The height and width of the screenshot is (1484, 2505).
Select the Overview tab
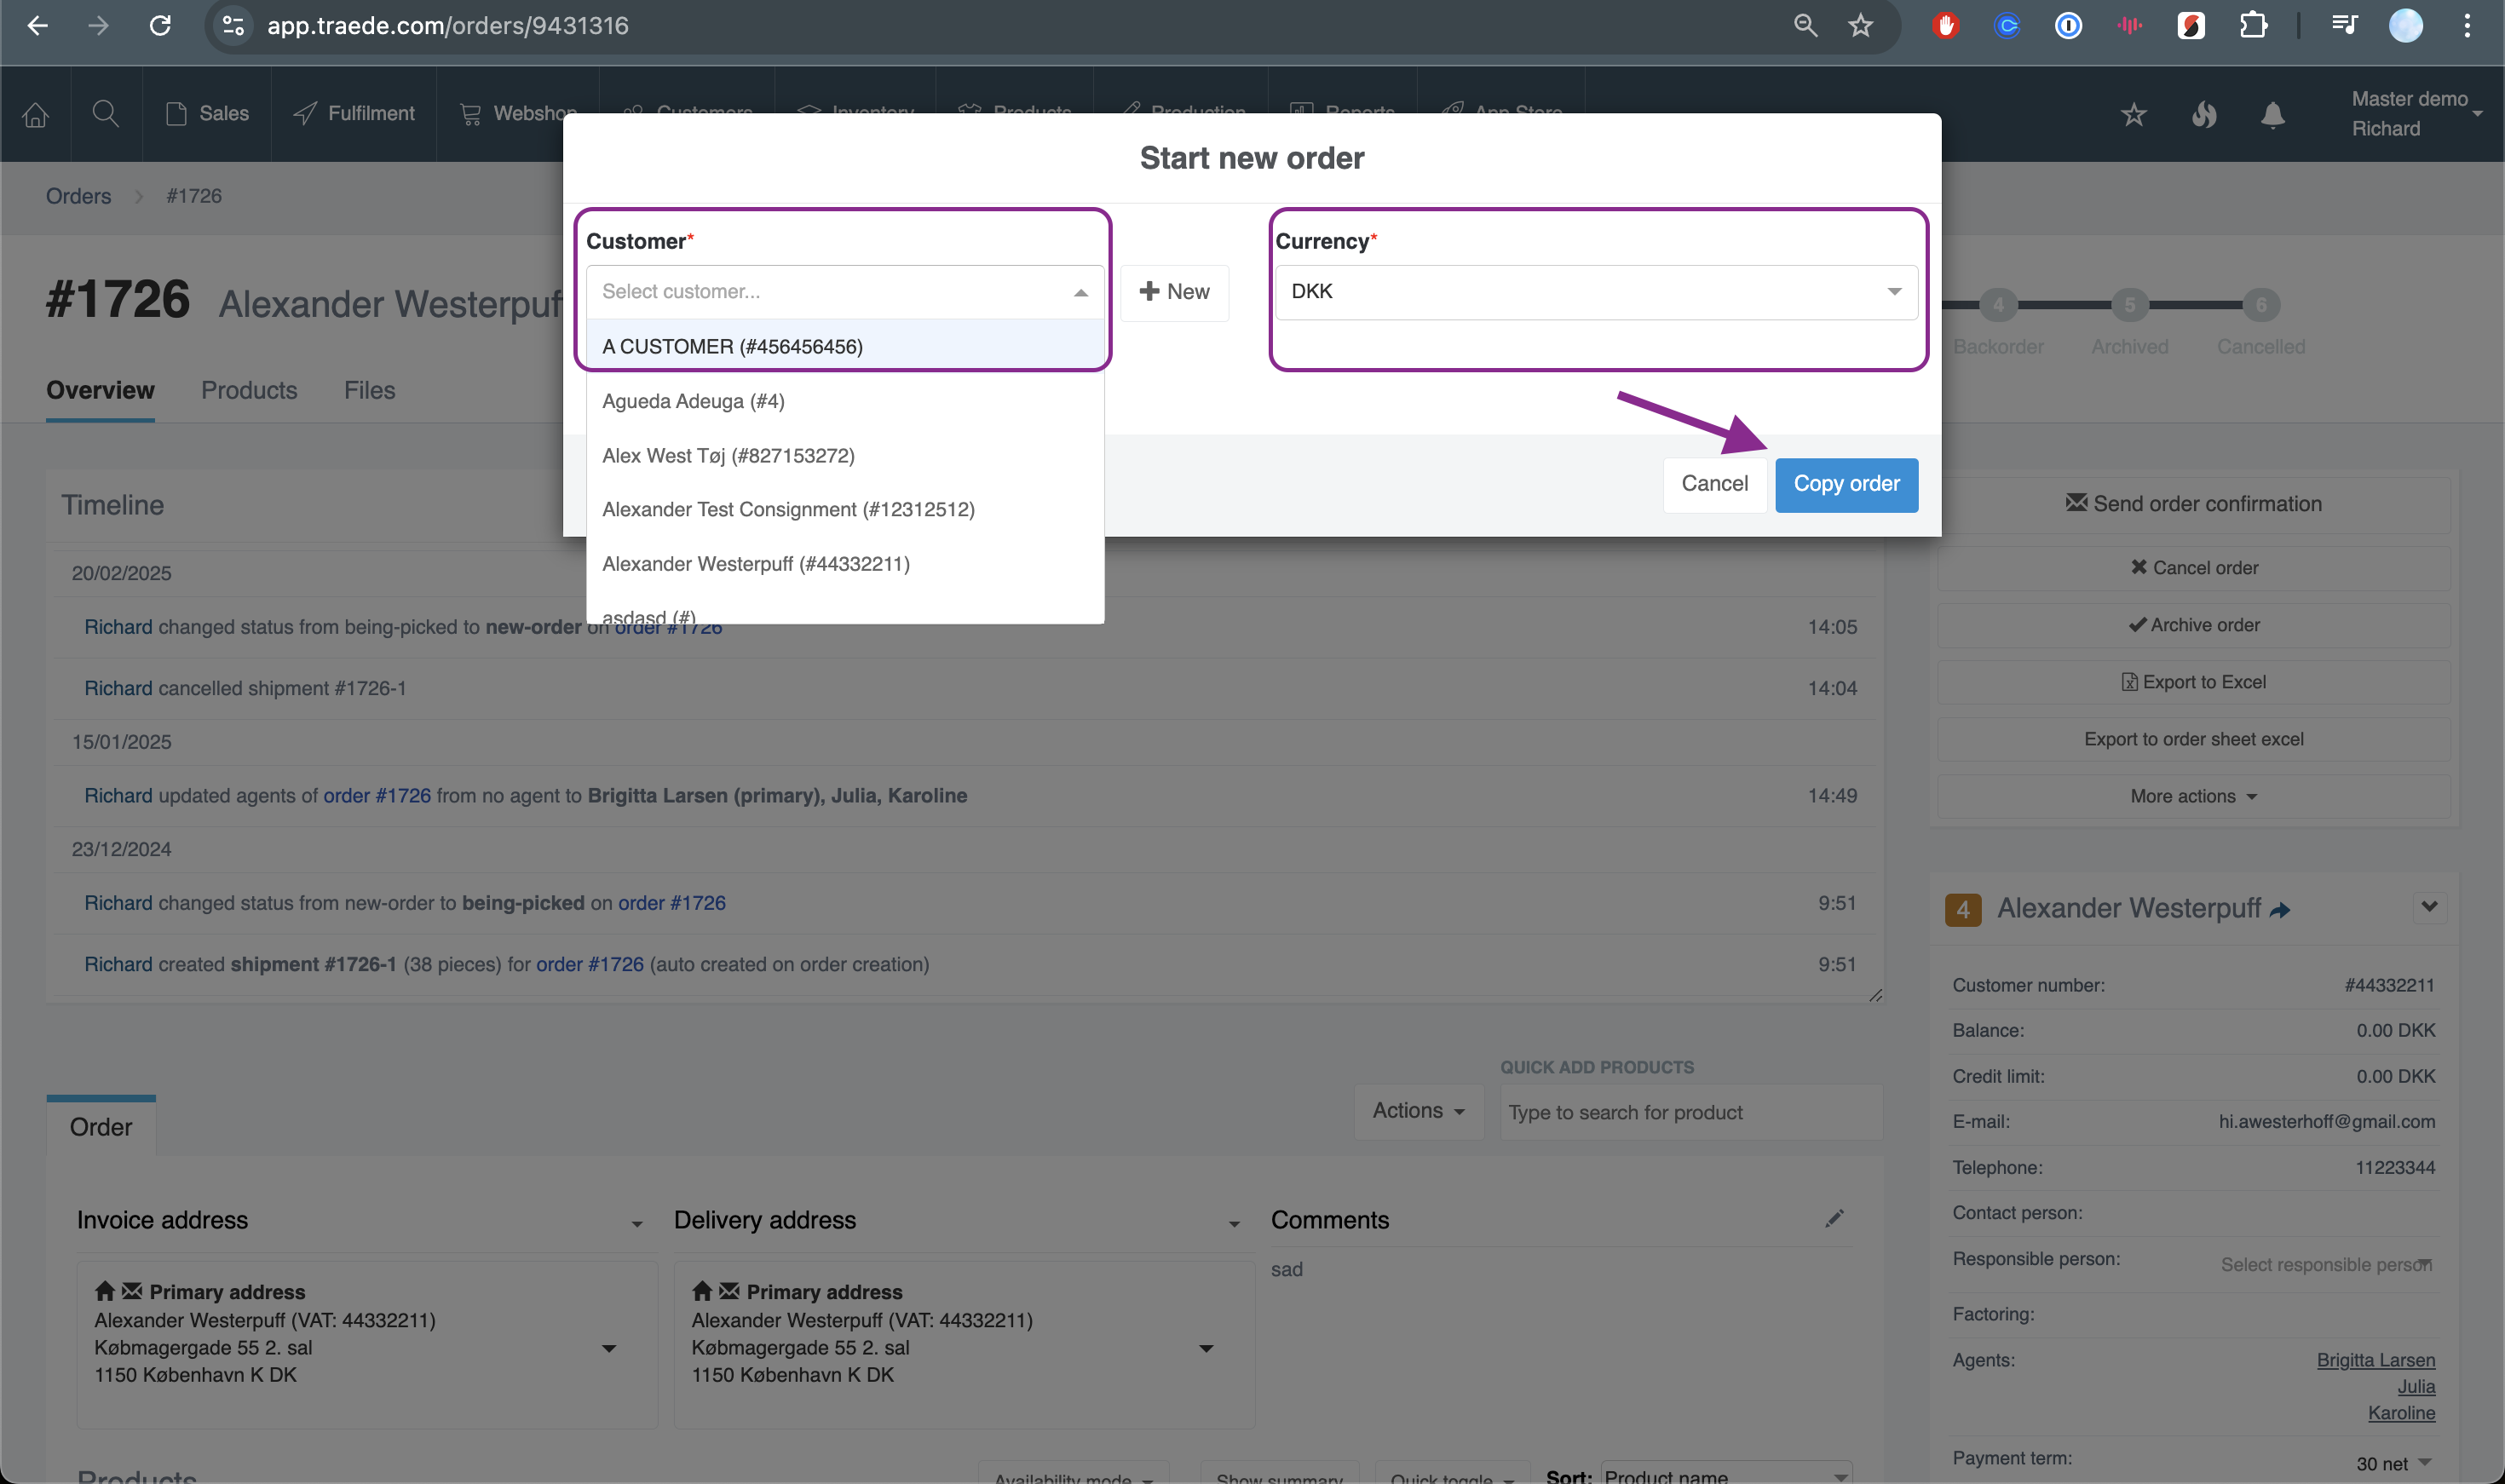tap(100, 390)
